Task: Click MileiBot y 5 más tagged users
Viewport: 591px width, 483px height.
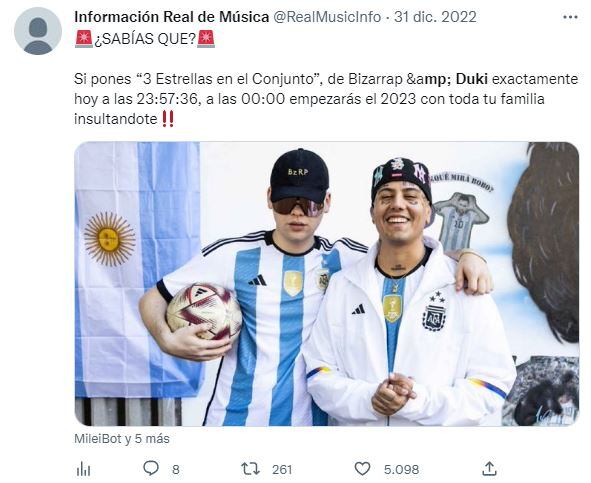Action: coord(122,439)
